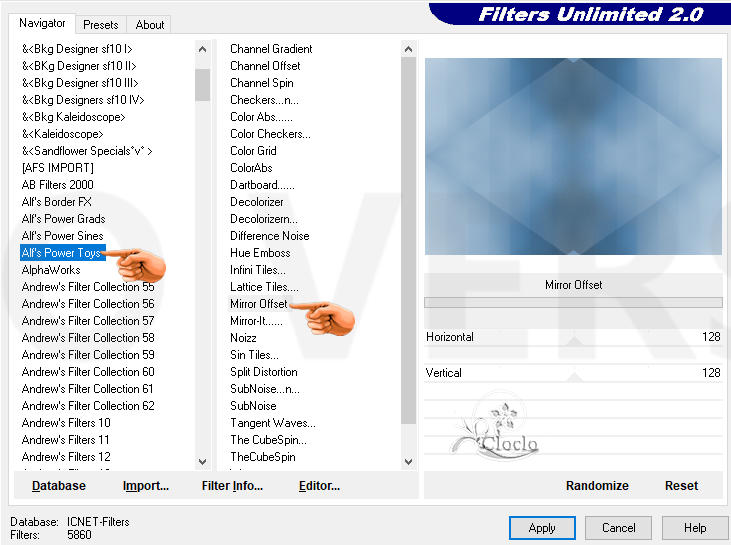The image size is (731, 545).
Task: Choose the Infini Tiles... filter
Action: click(258, 270)
